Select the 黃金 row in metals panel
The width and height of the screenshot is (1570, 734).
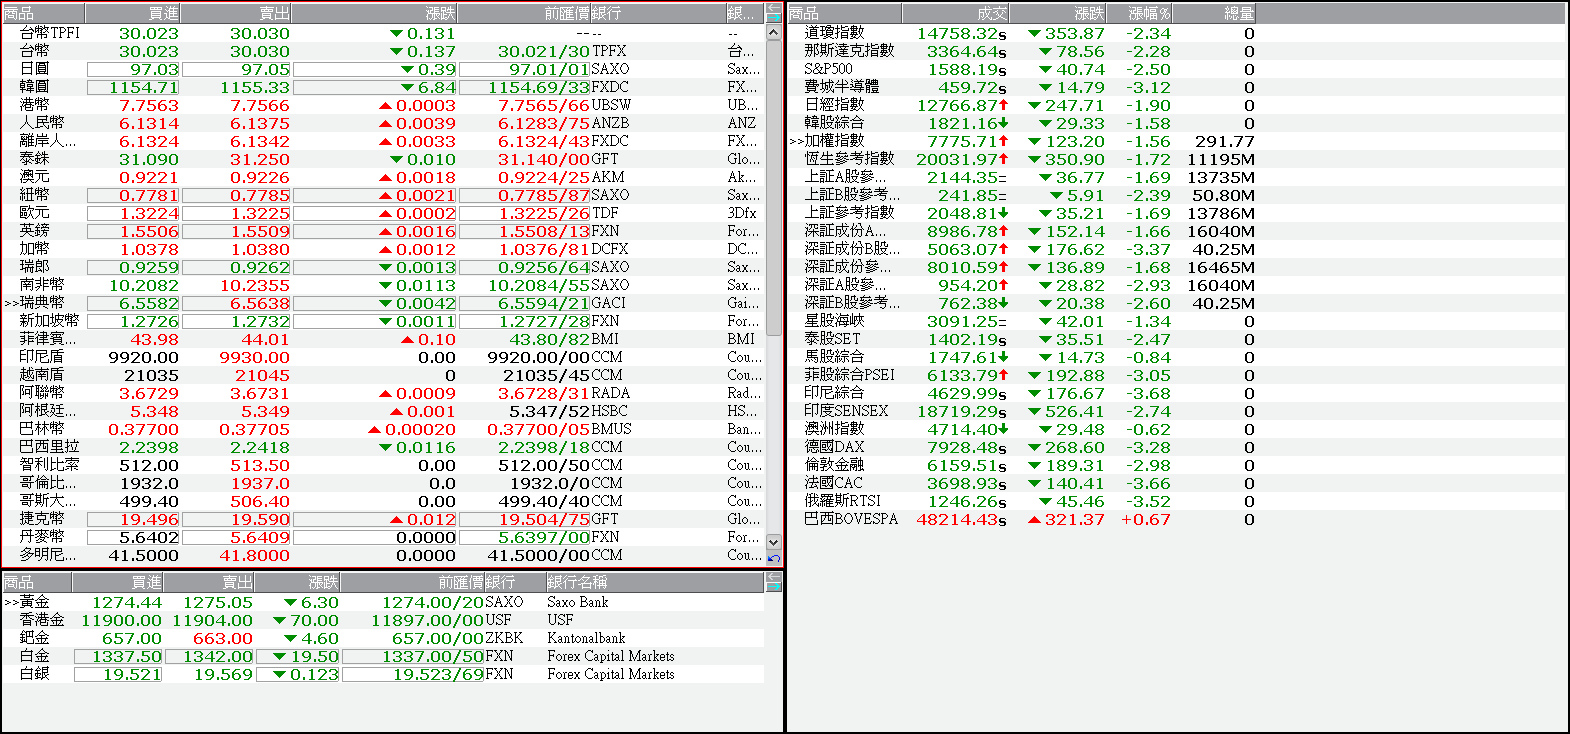tap(383, 602)
